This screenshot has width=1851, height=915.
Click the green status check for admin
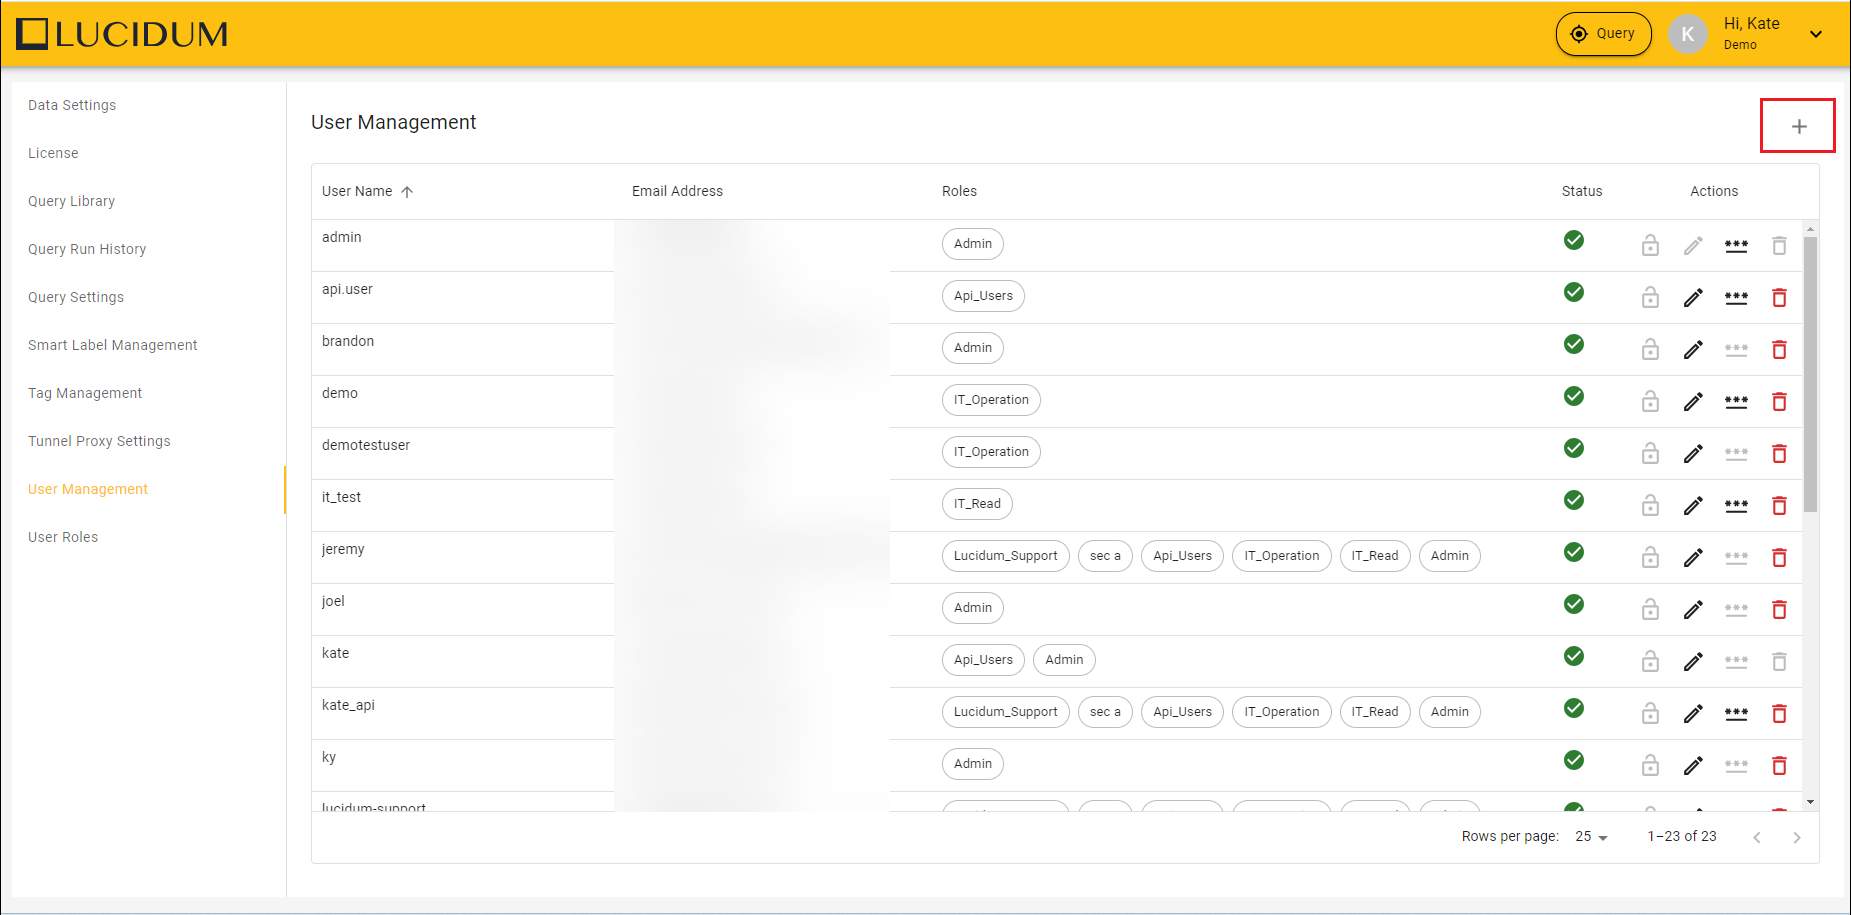[1574, 240]
